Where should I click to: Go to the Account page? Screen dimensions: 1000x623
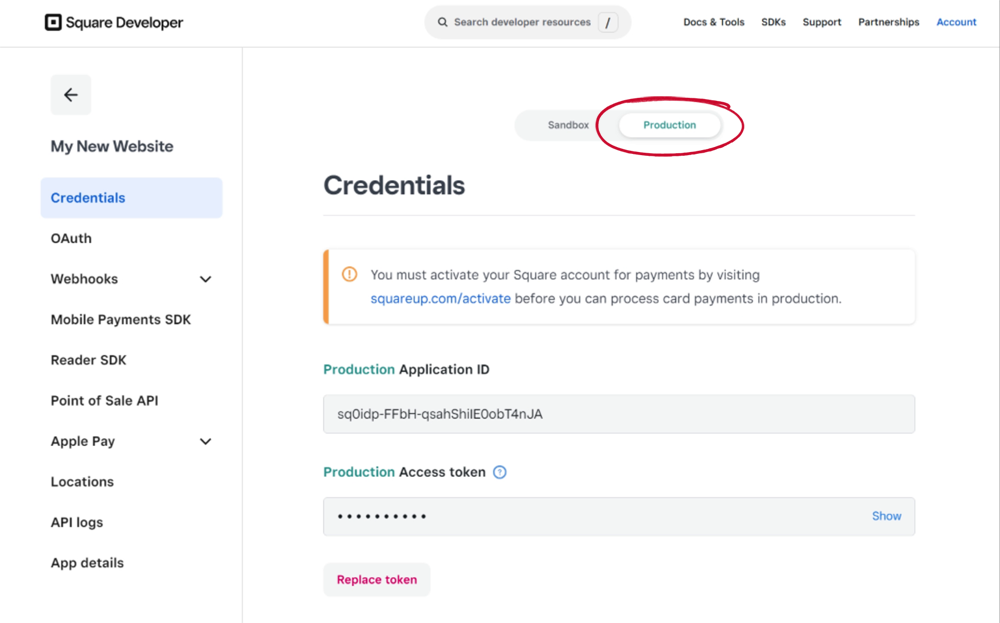[x=956, y=22]
